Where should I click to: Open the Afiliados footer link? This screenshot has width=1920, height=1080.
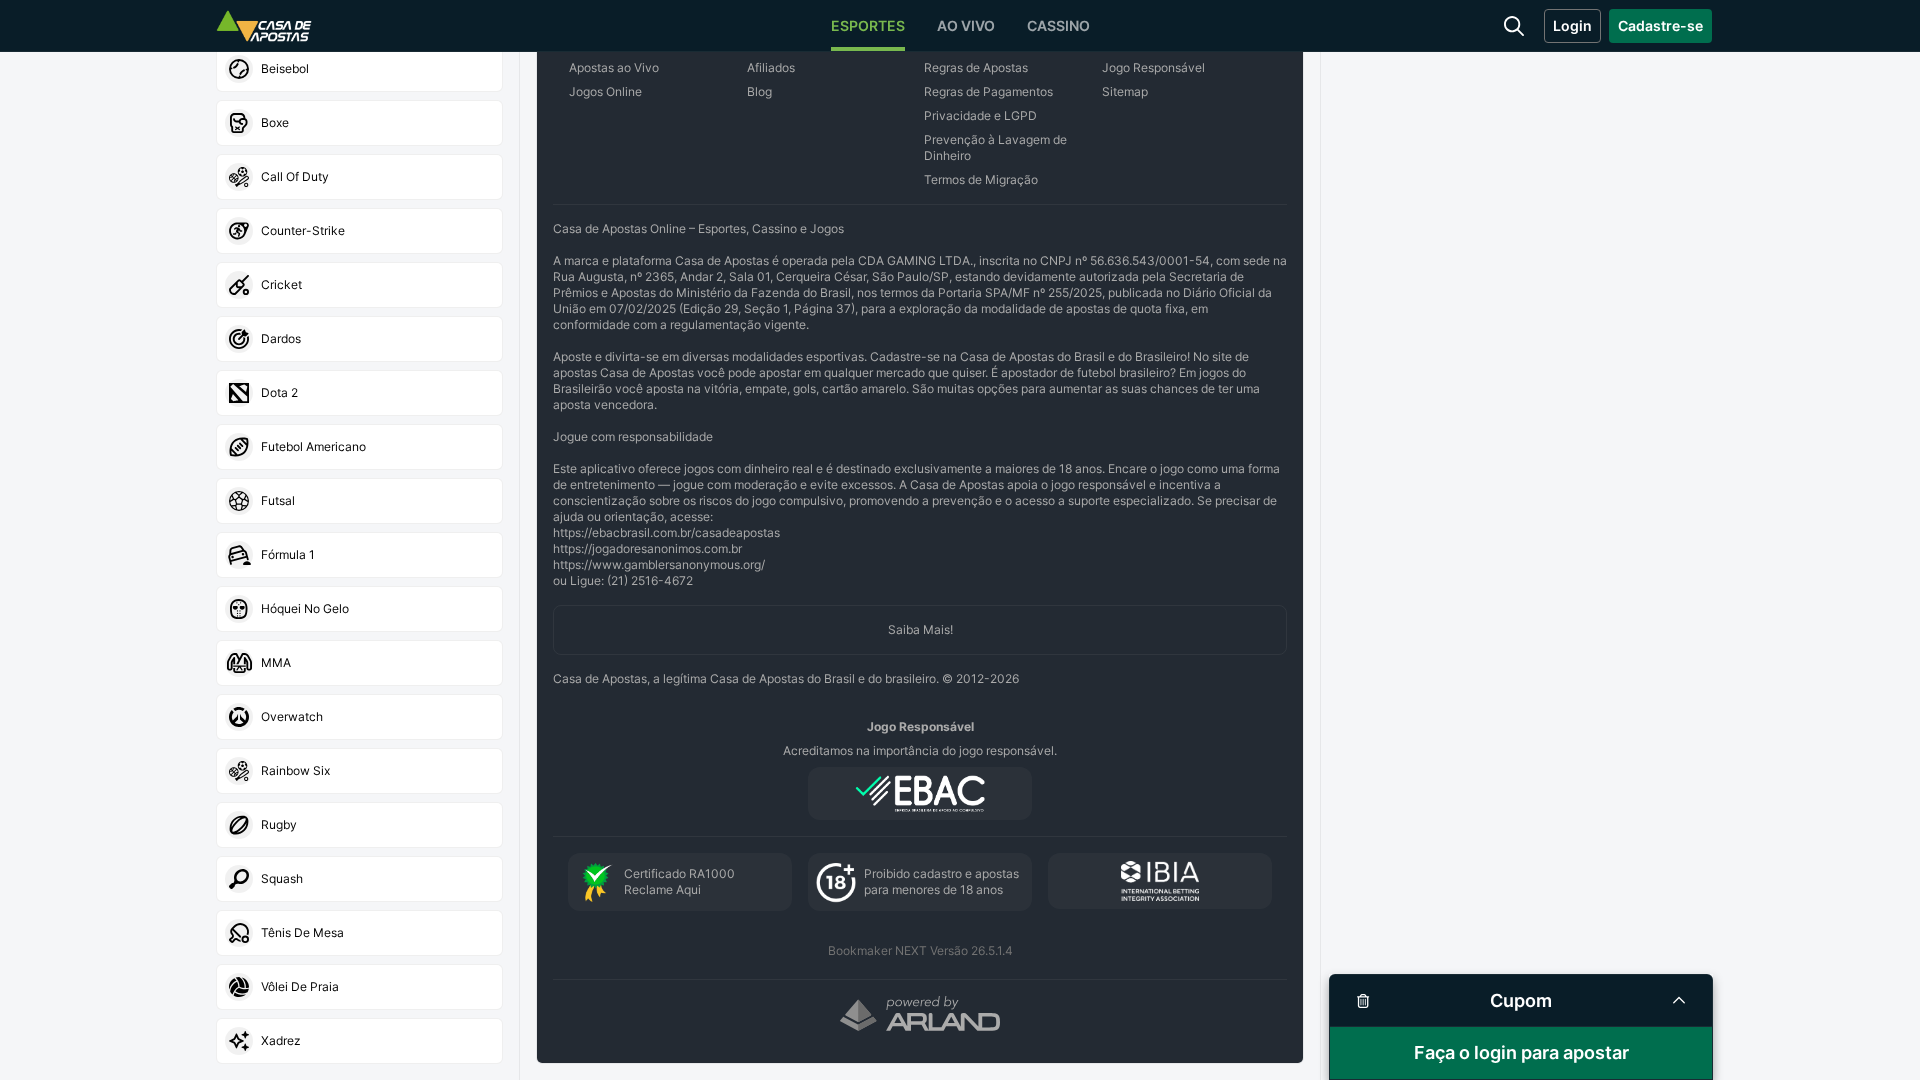click(771, 68)
